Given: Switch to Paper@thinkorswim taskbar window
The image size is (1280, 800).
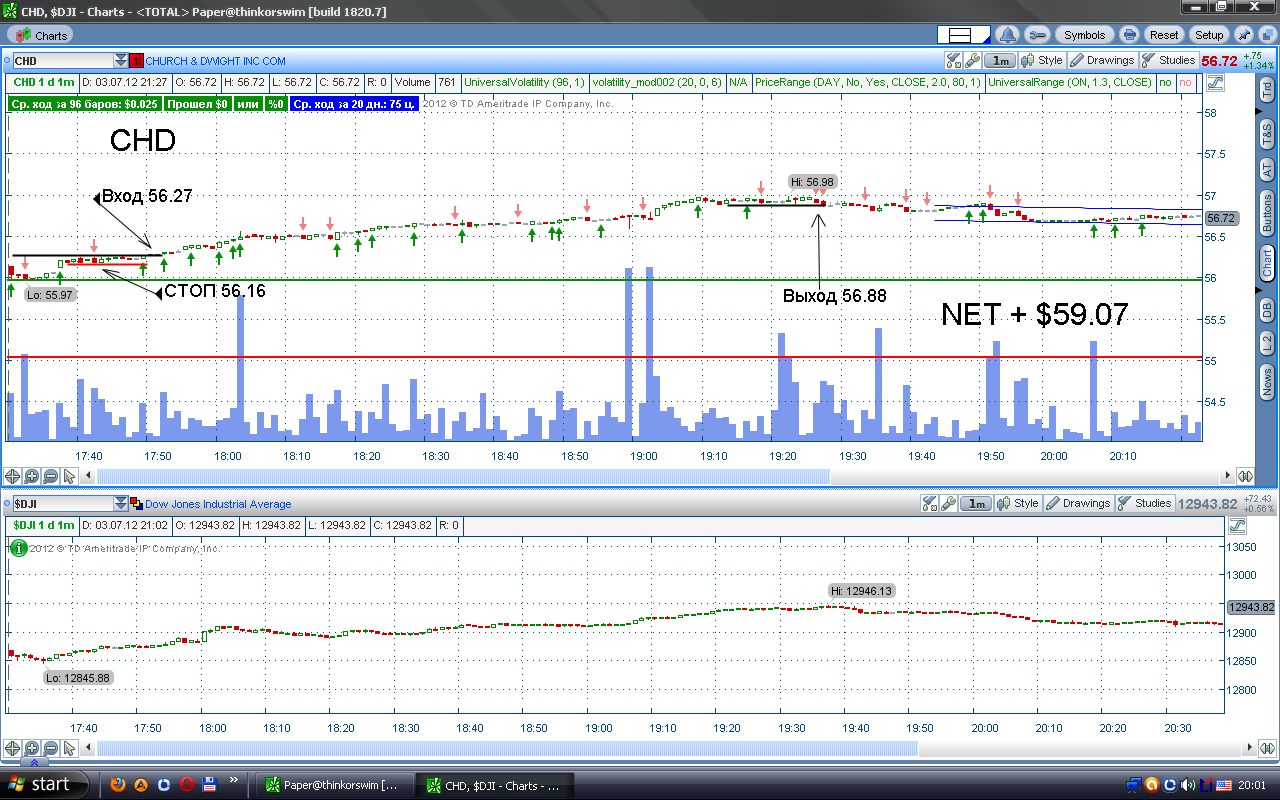Looking at the screenshot, I should (334, 785).
